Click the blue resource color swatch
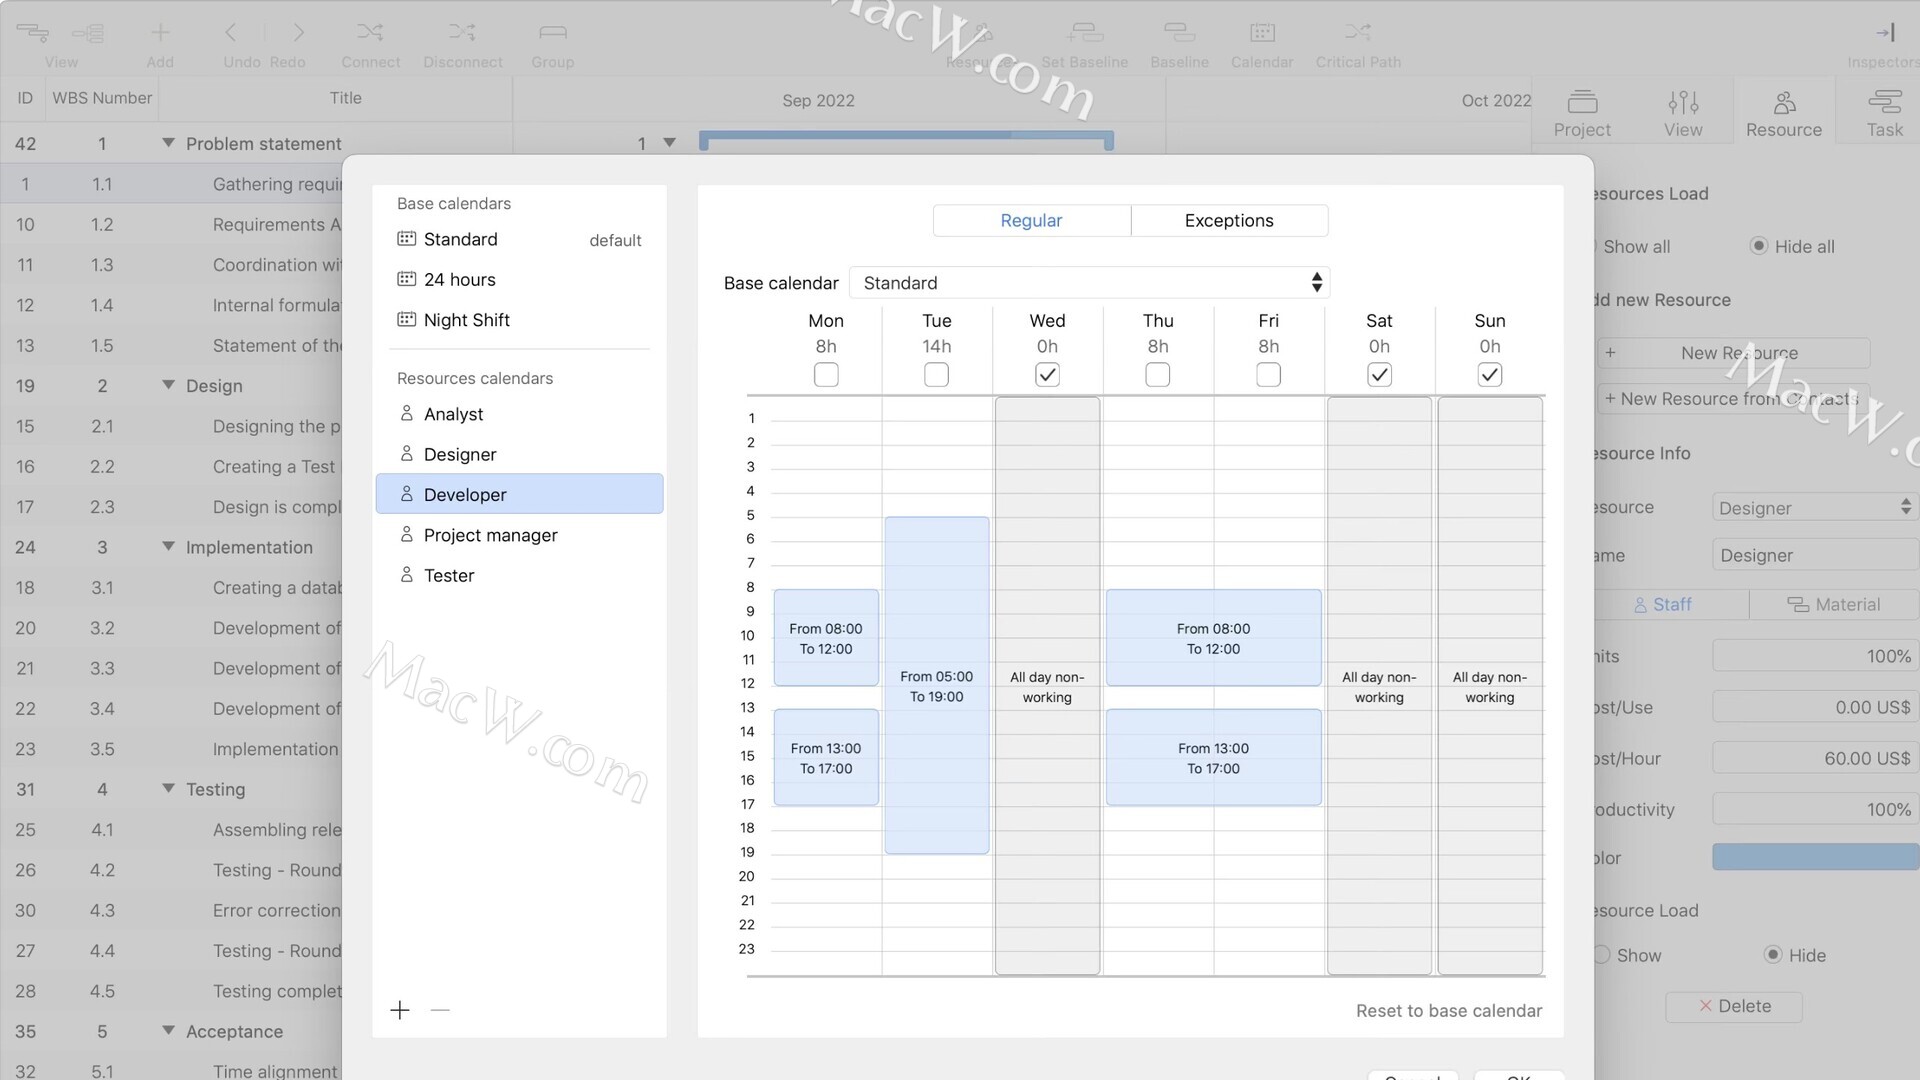The image size is (1920, 1080). (1814, 857)
